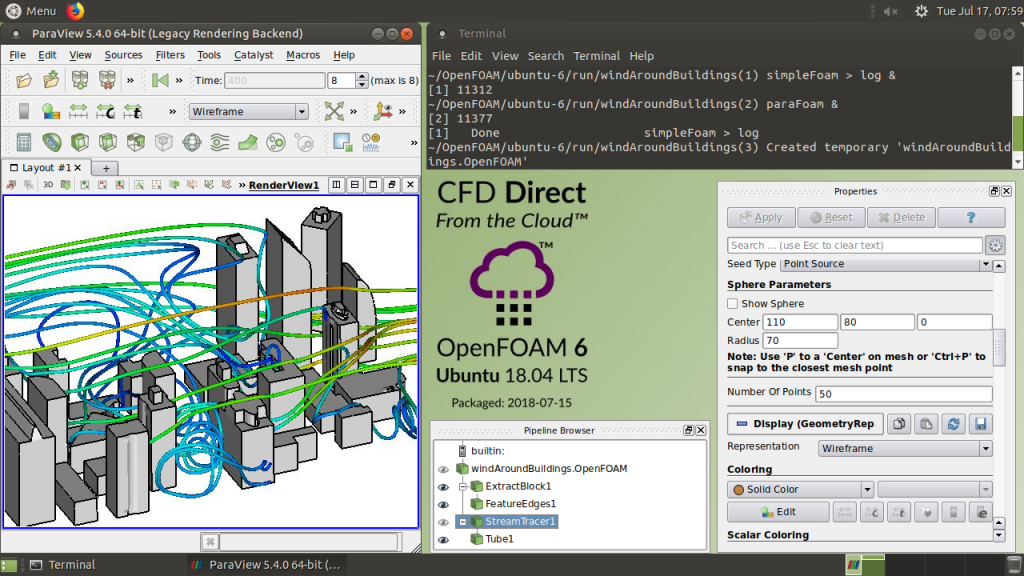Click Display (GeometryRepresentation) section header
Image resolution: width=1024 pixels, height=576 pixels.
(x=805, y=424)
